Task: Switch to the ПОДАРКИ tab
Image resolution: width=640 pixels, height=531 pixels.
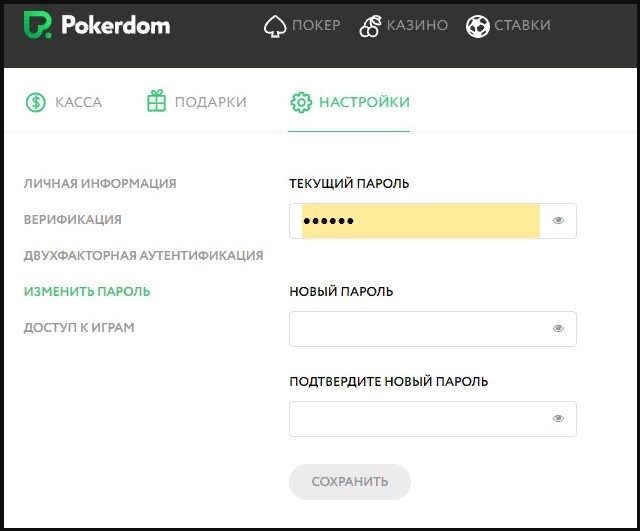Action: (210, 102)
